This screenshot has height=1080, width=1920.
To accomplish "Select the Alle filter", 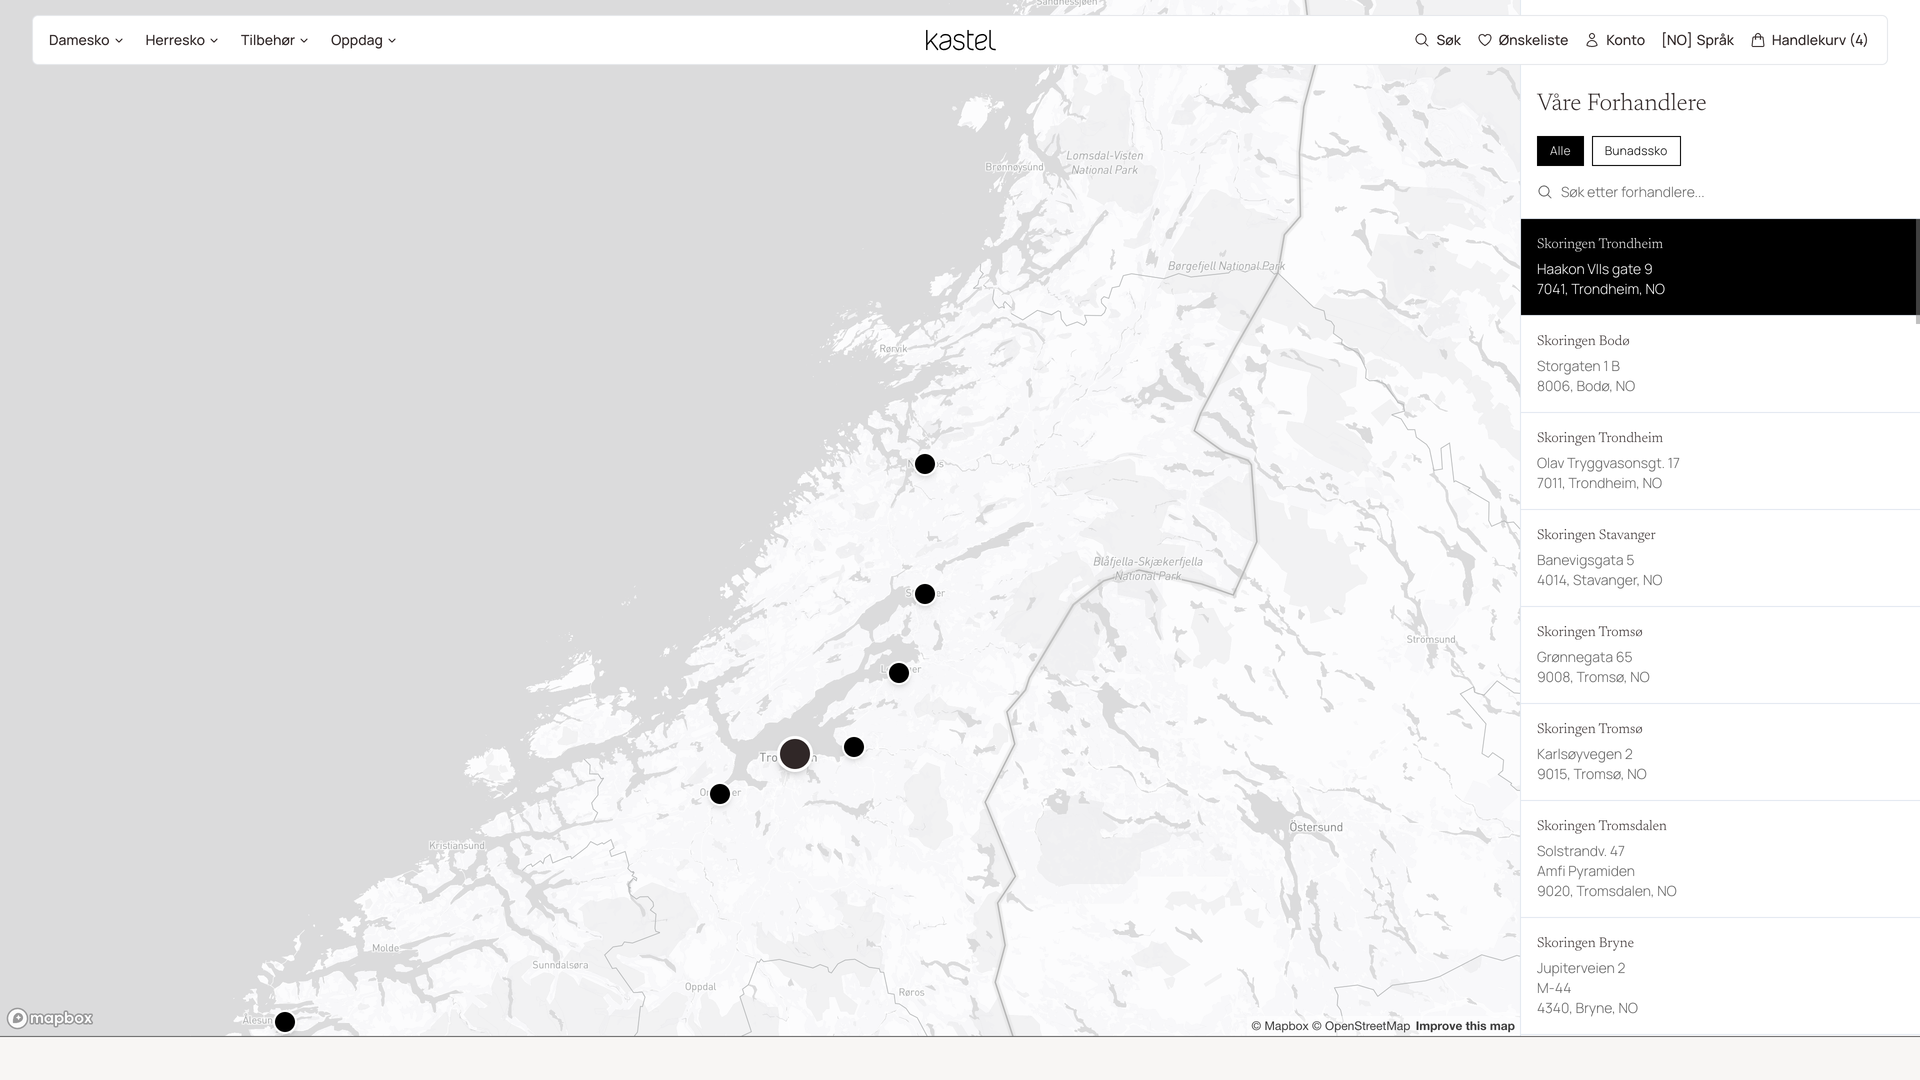I will click(1560, 151).
